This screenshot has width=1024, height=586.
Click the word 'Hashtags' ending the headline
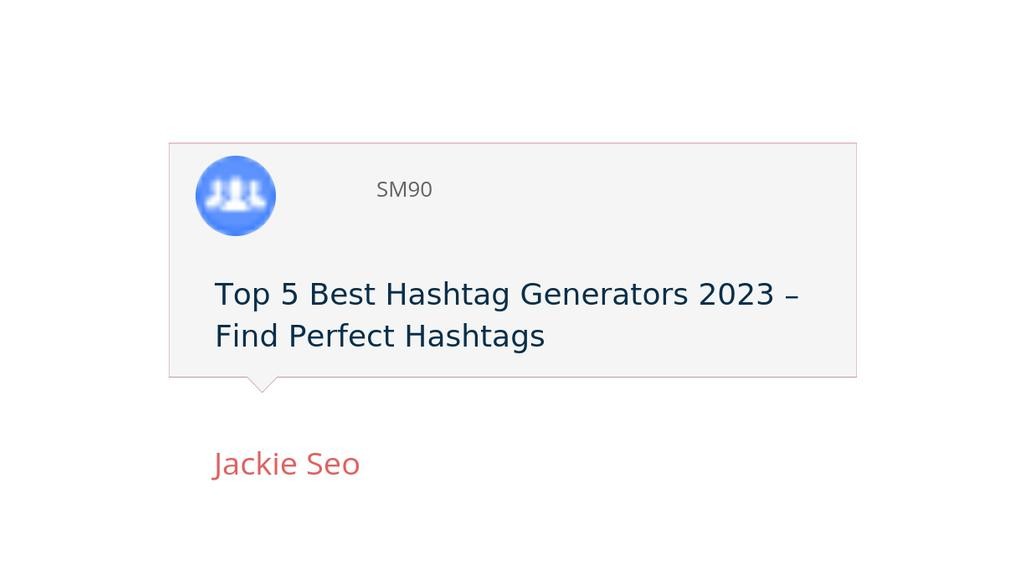[475, 337]
